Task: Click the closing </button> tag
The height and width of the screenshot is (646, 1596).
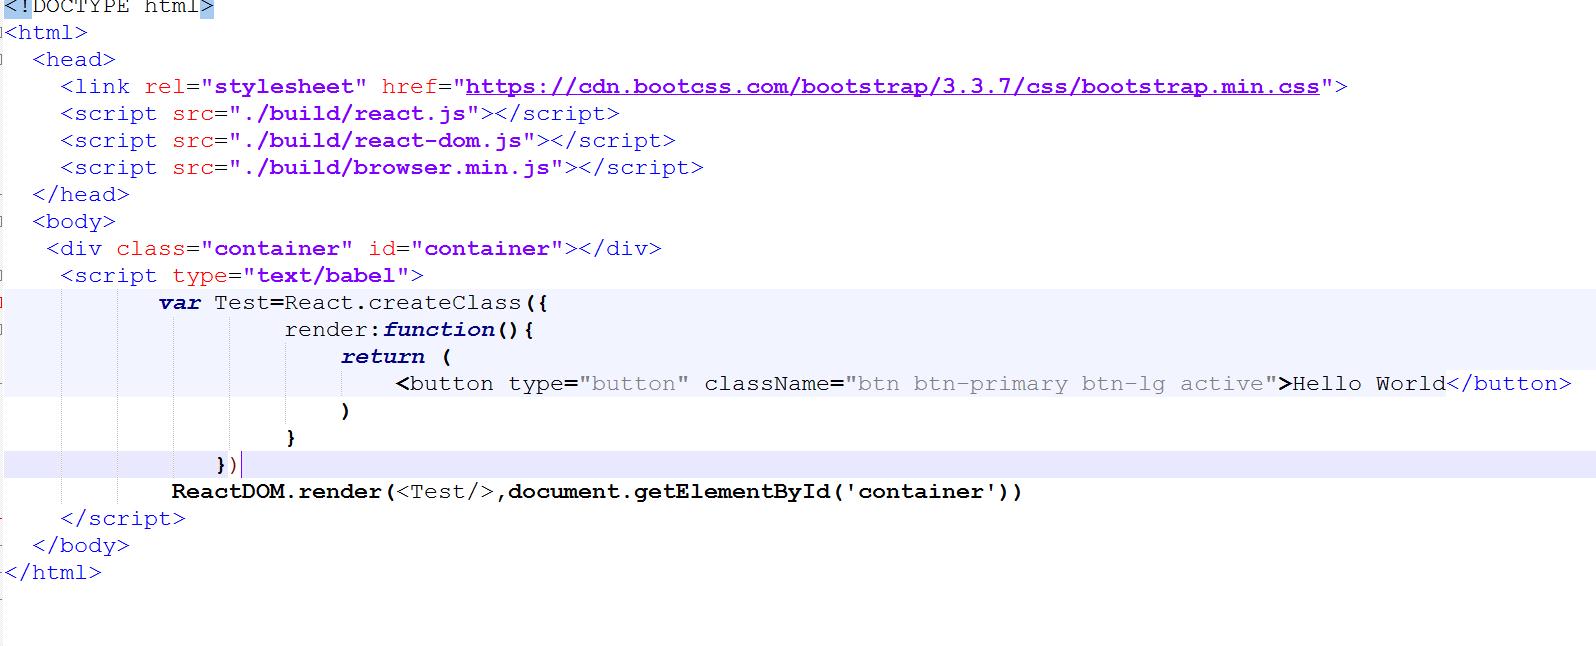Action: pyautogui.click(x=1509, y=384)
